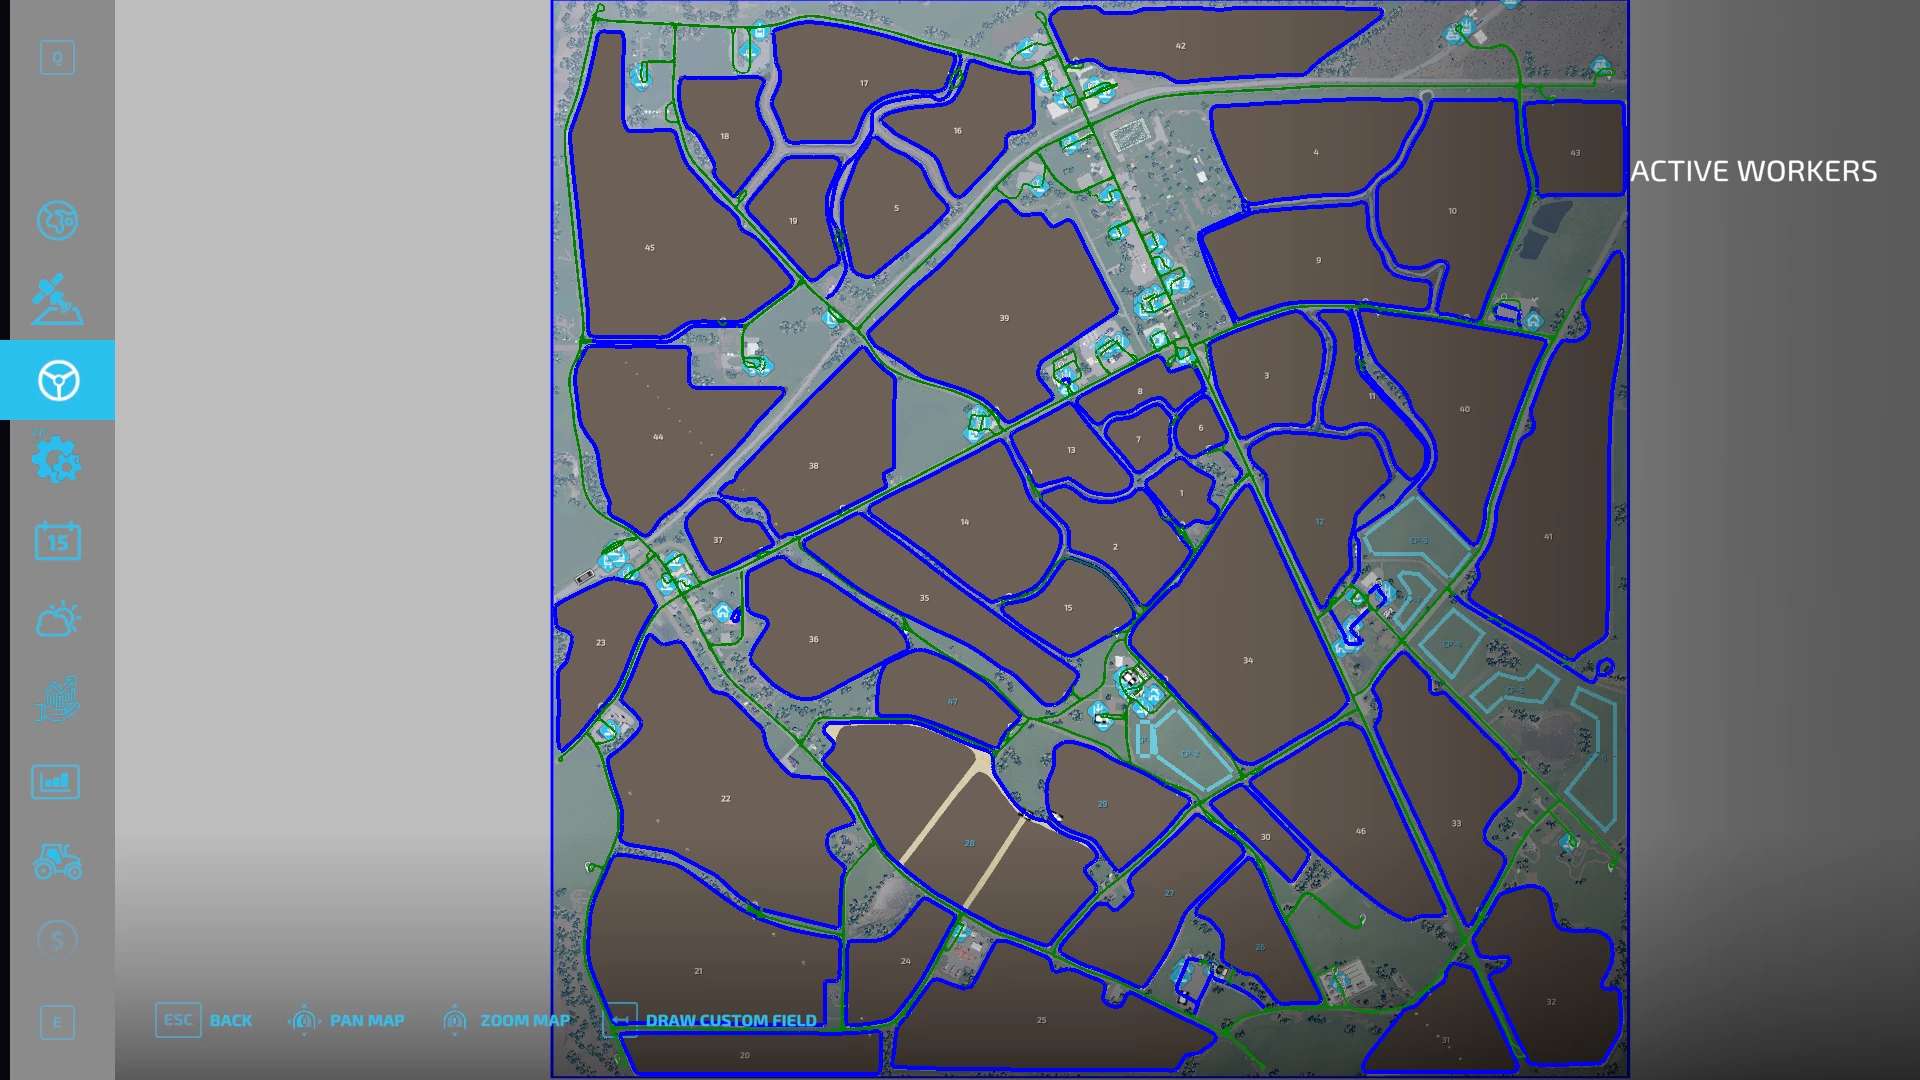1920x1080 pixels.
Task: Click the ESC Back button
Action: coord(204,1020)
